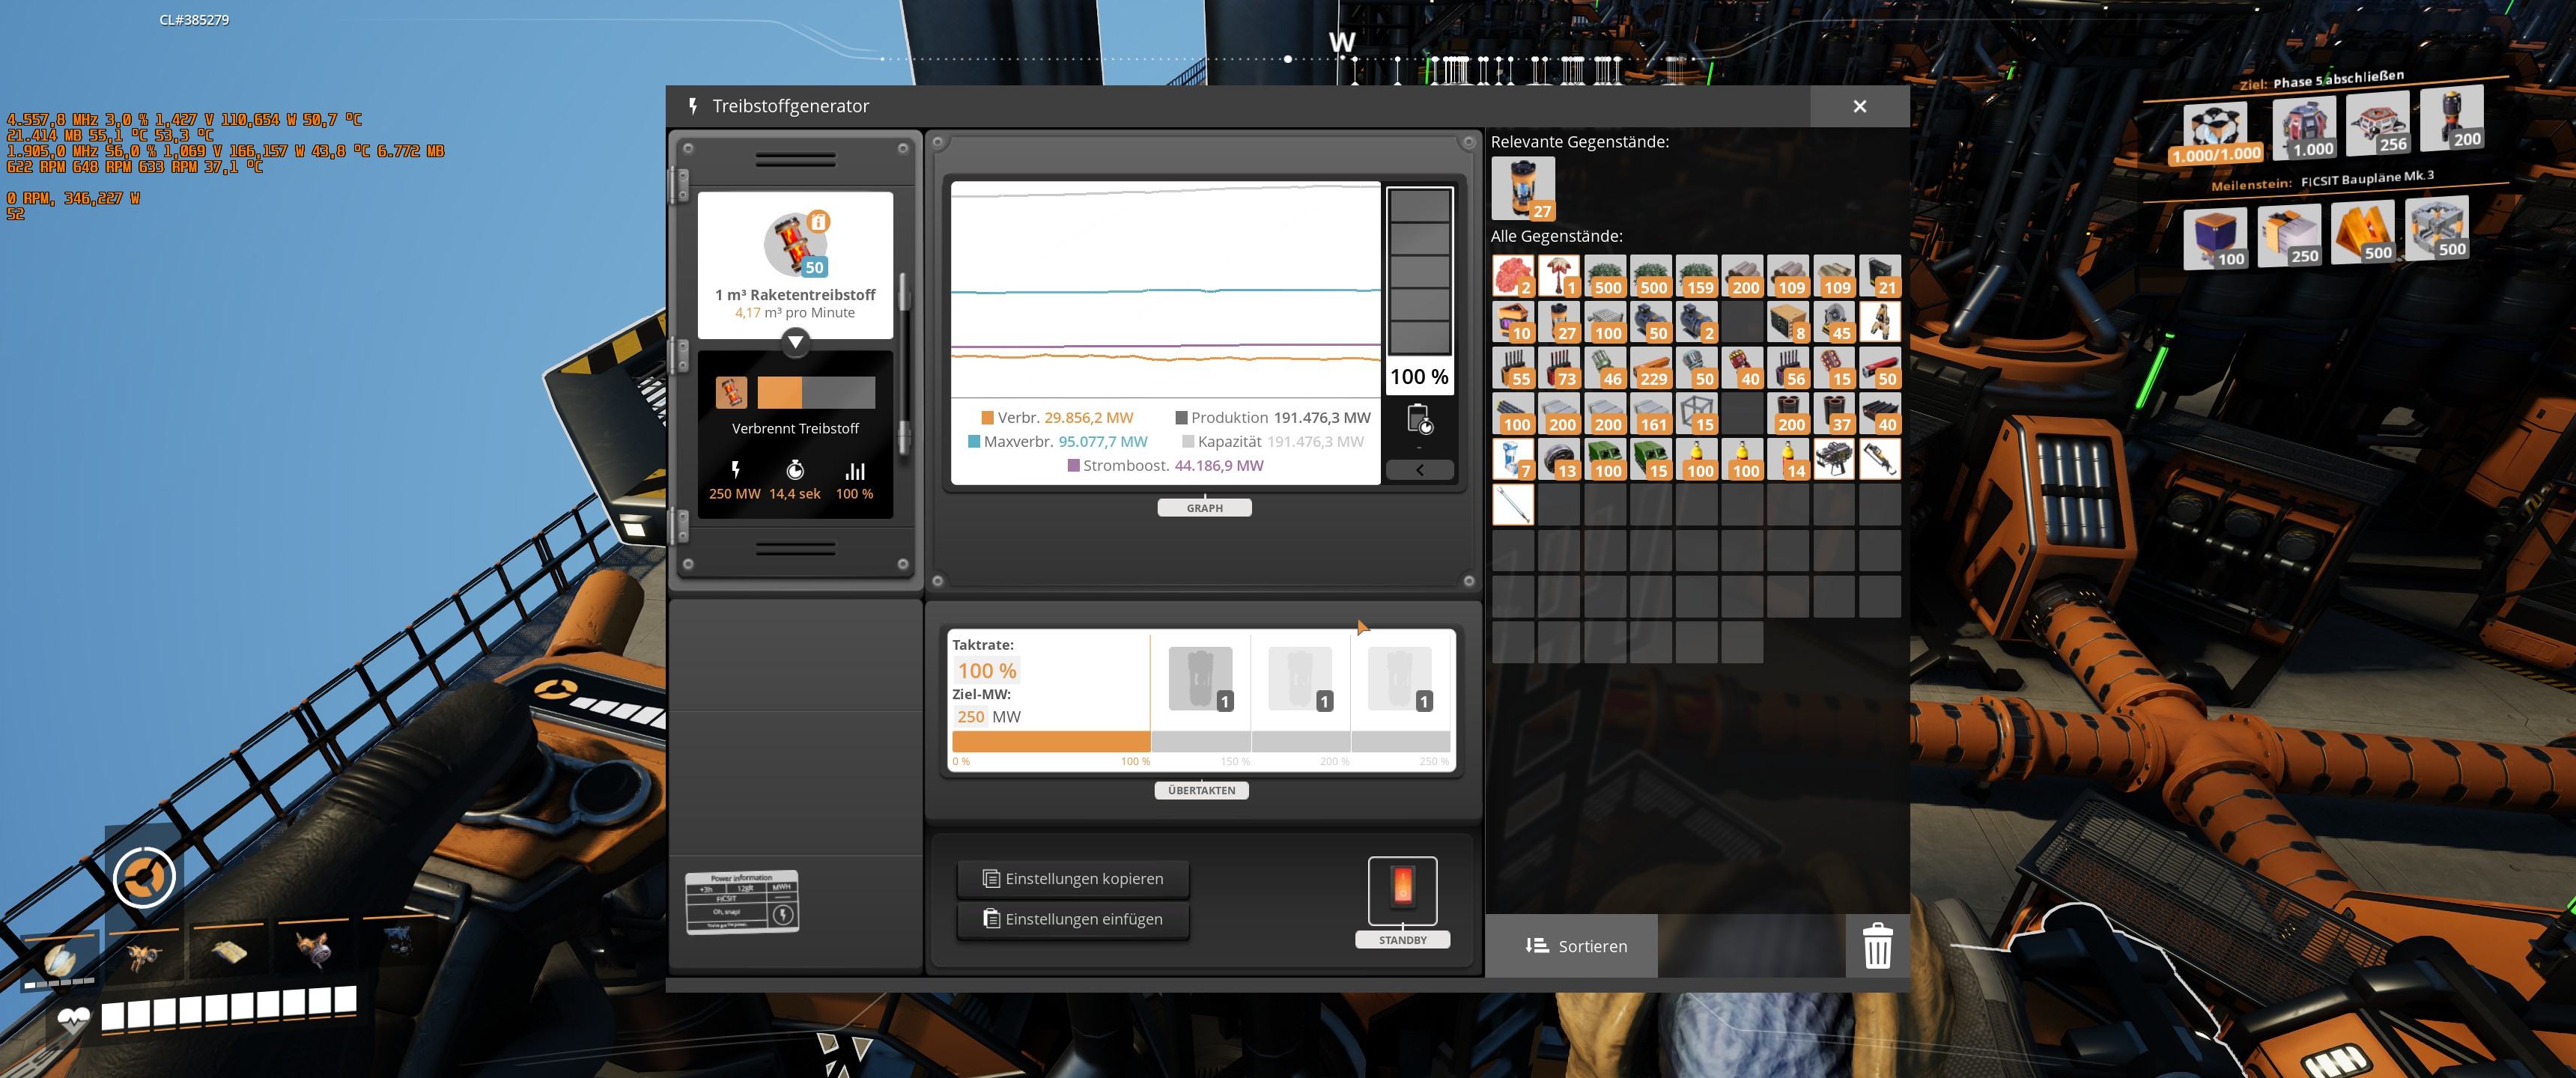Pick the leaves stack of 159

click(1697, 276)
